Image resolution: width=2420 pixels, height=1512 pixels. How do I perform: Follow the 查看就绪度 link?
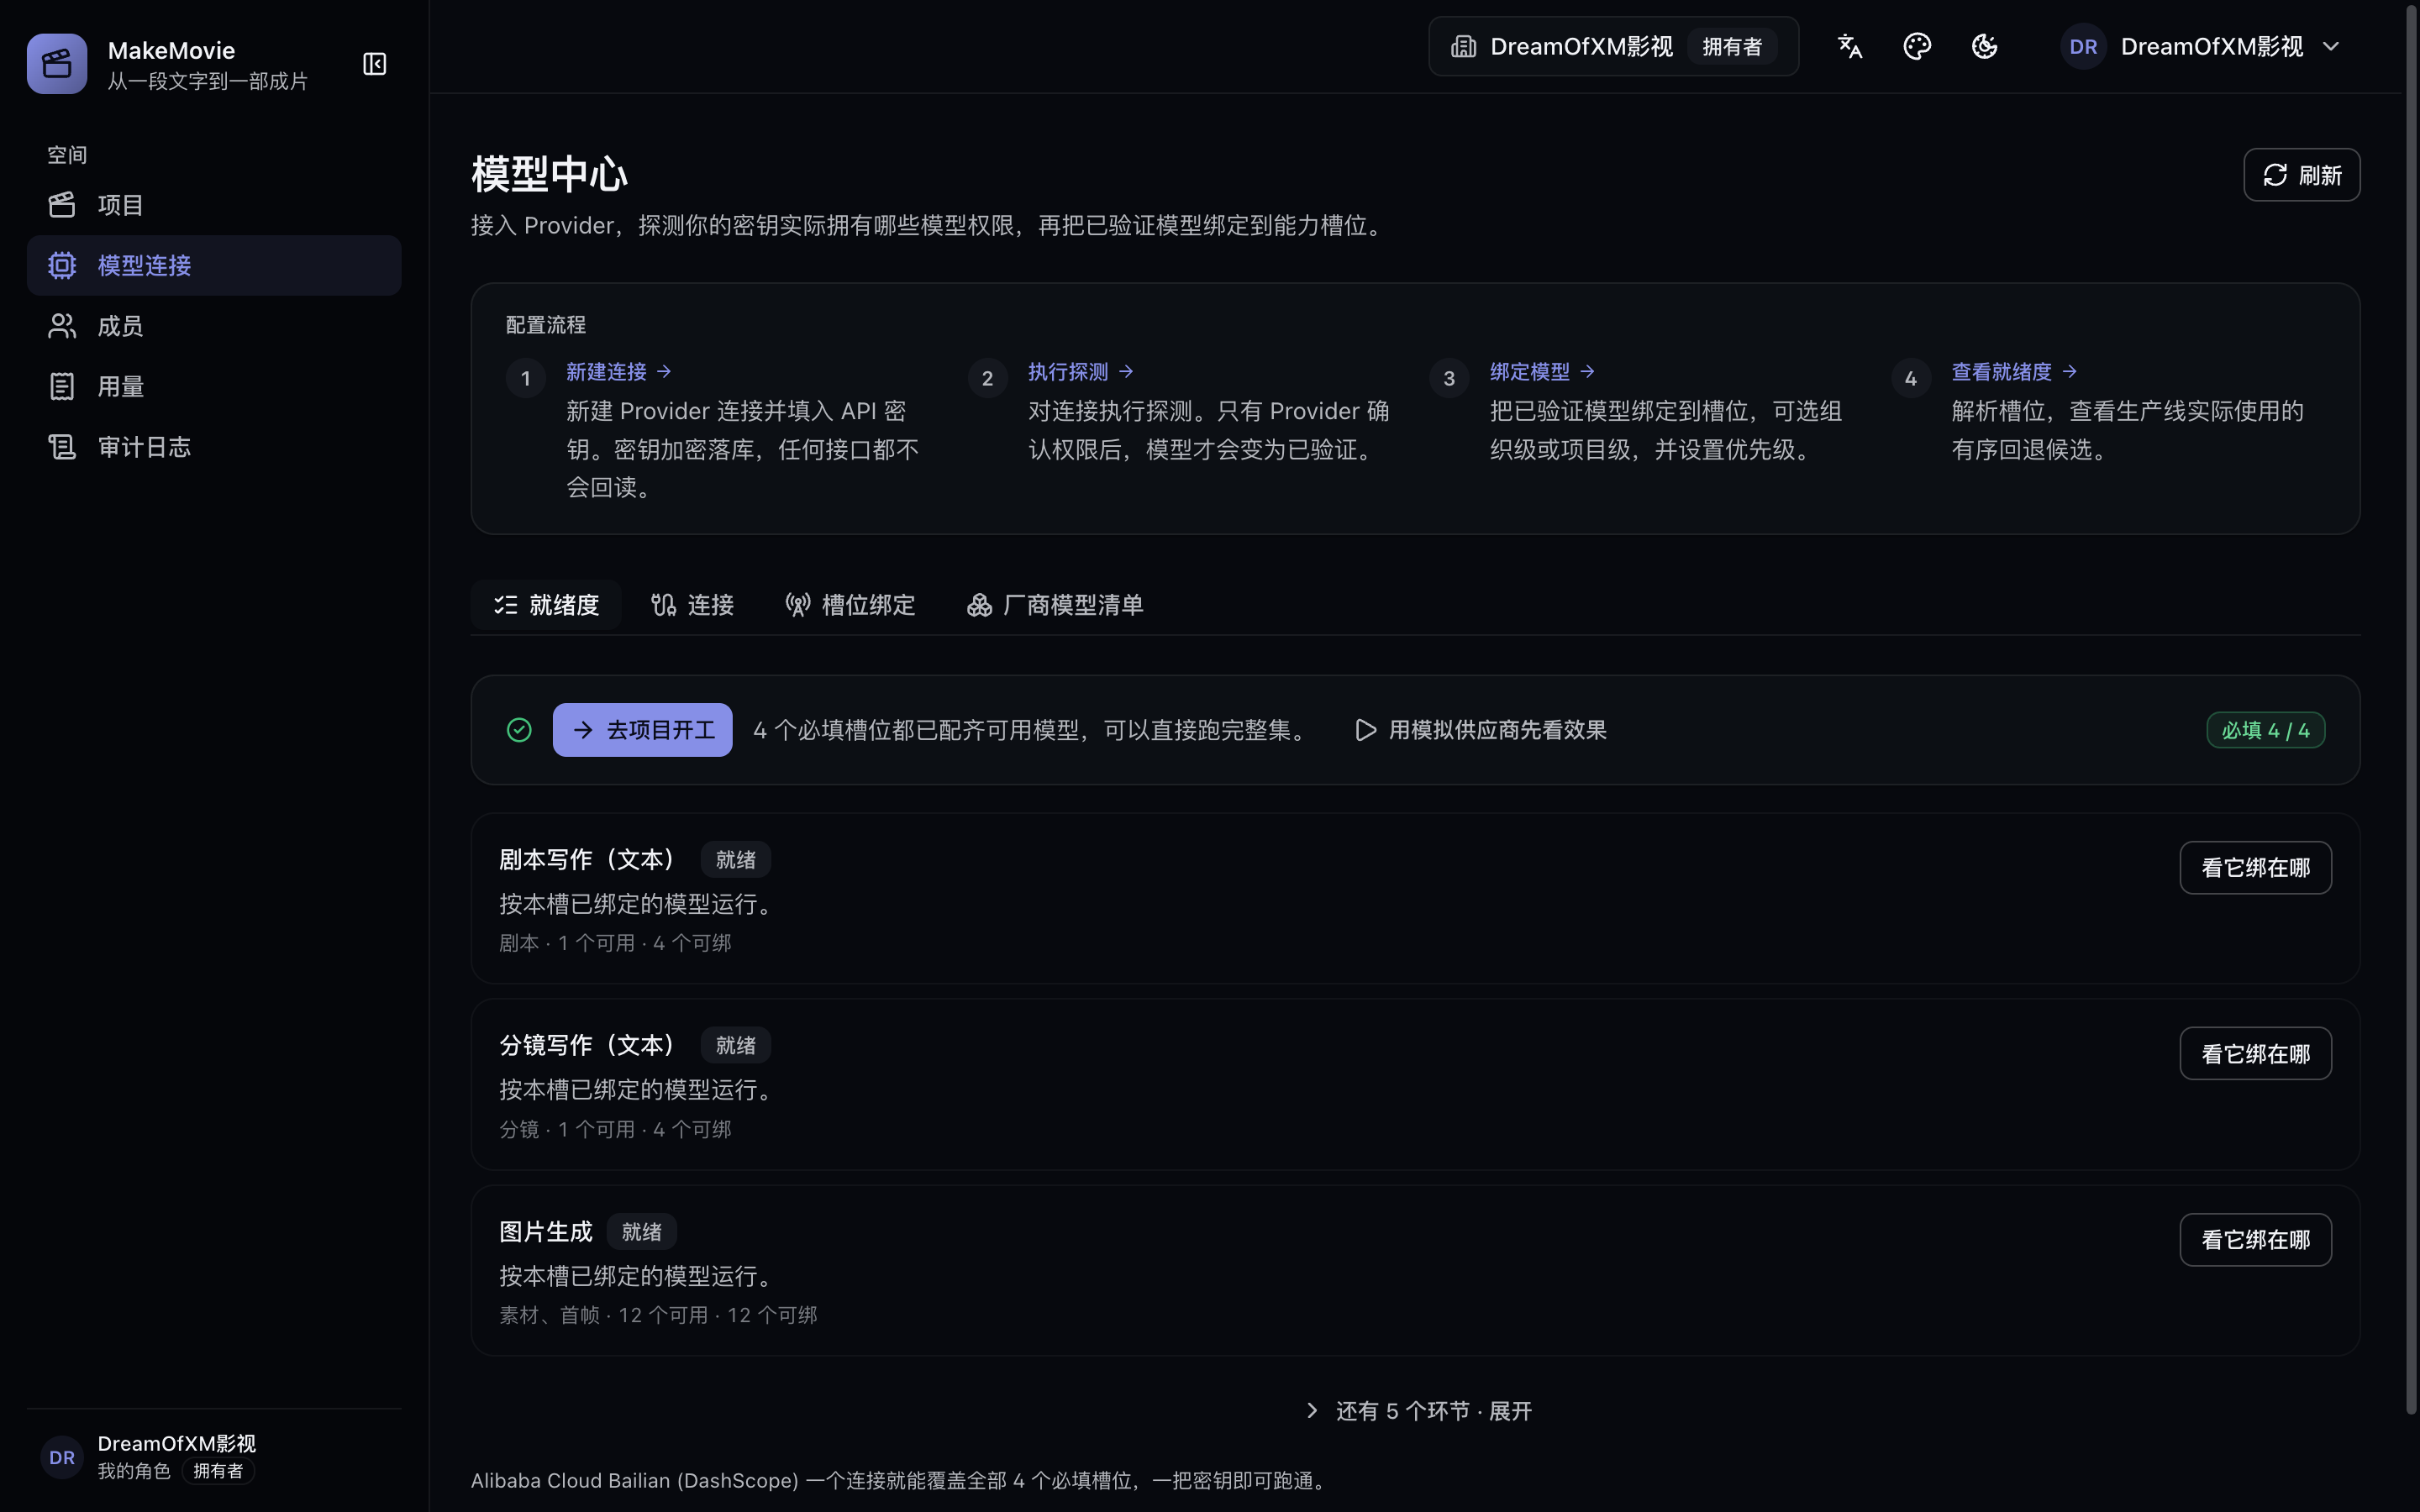coord(2014,372)
